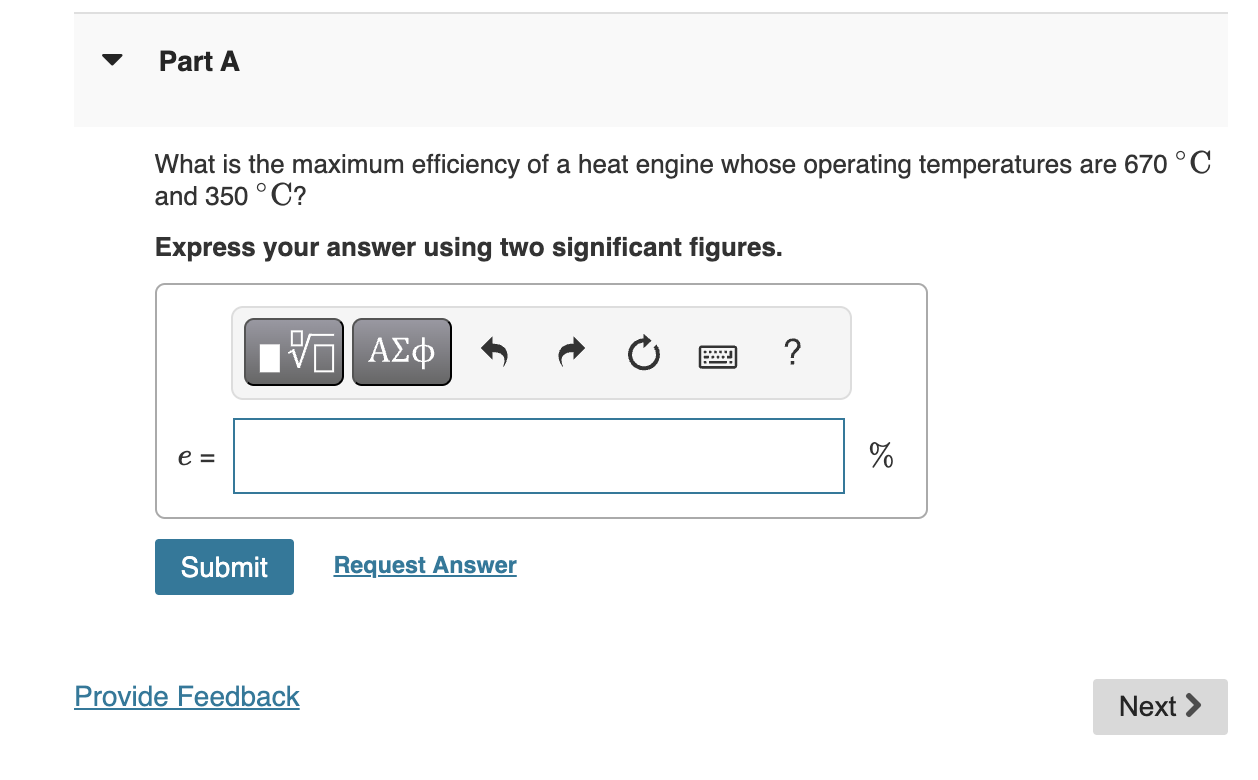Redo the equation edit
The width and height of the screenshot is (1258, 780).
(569, 352)
